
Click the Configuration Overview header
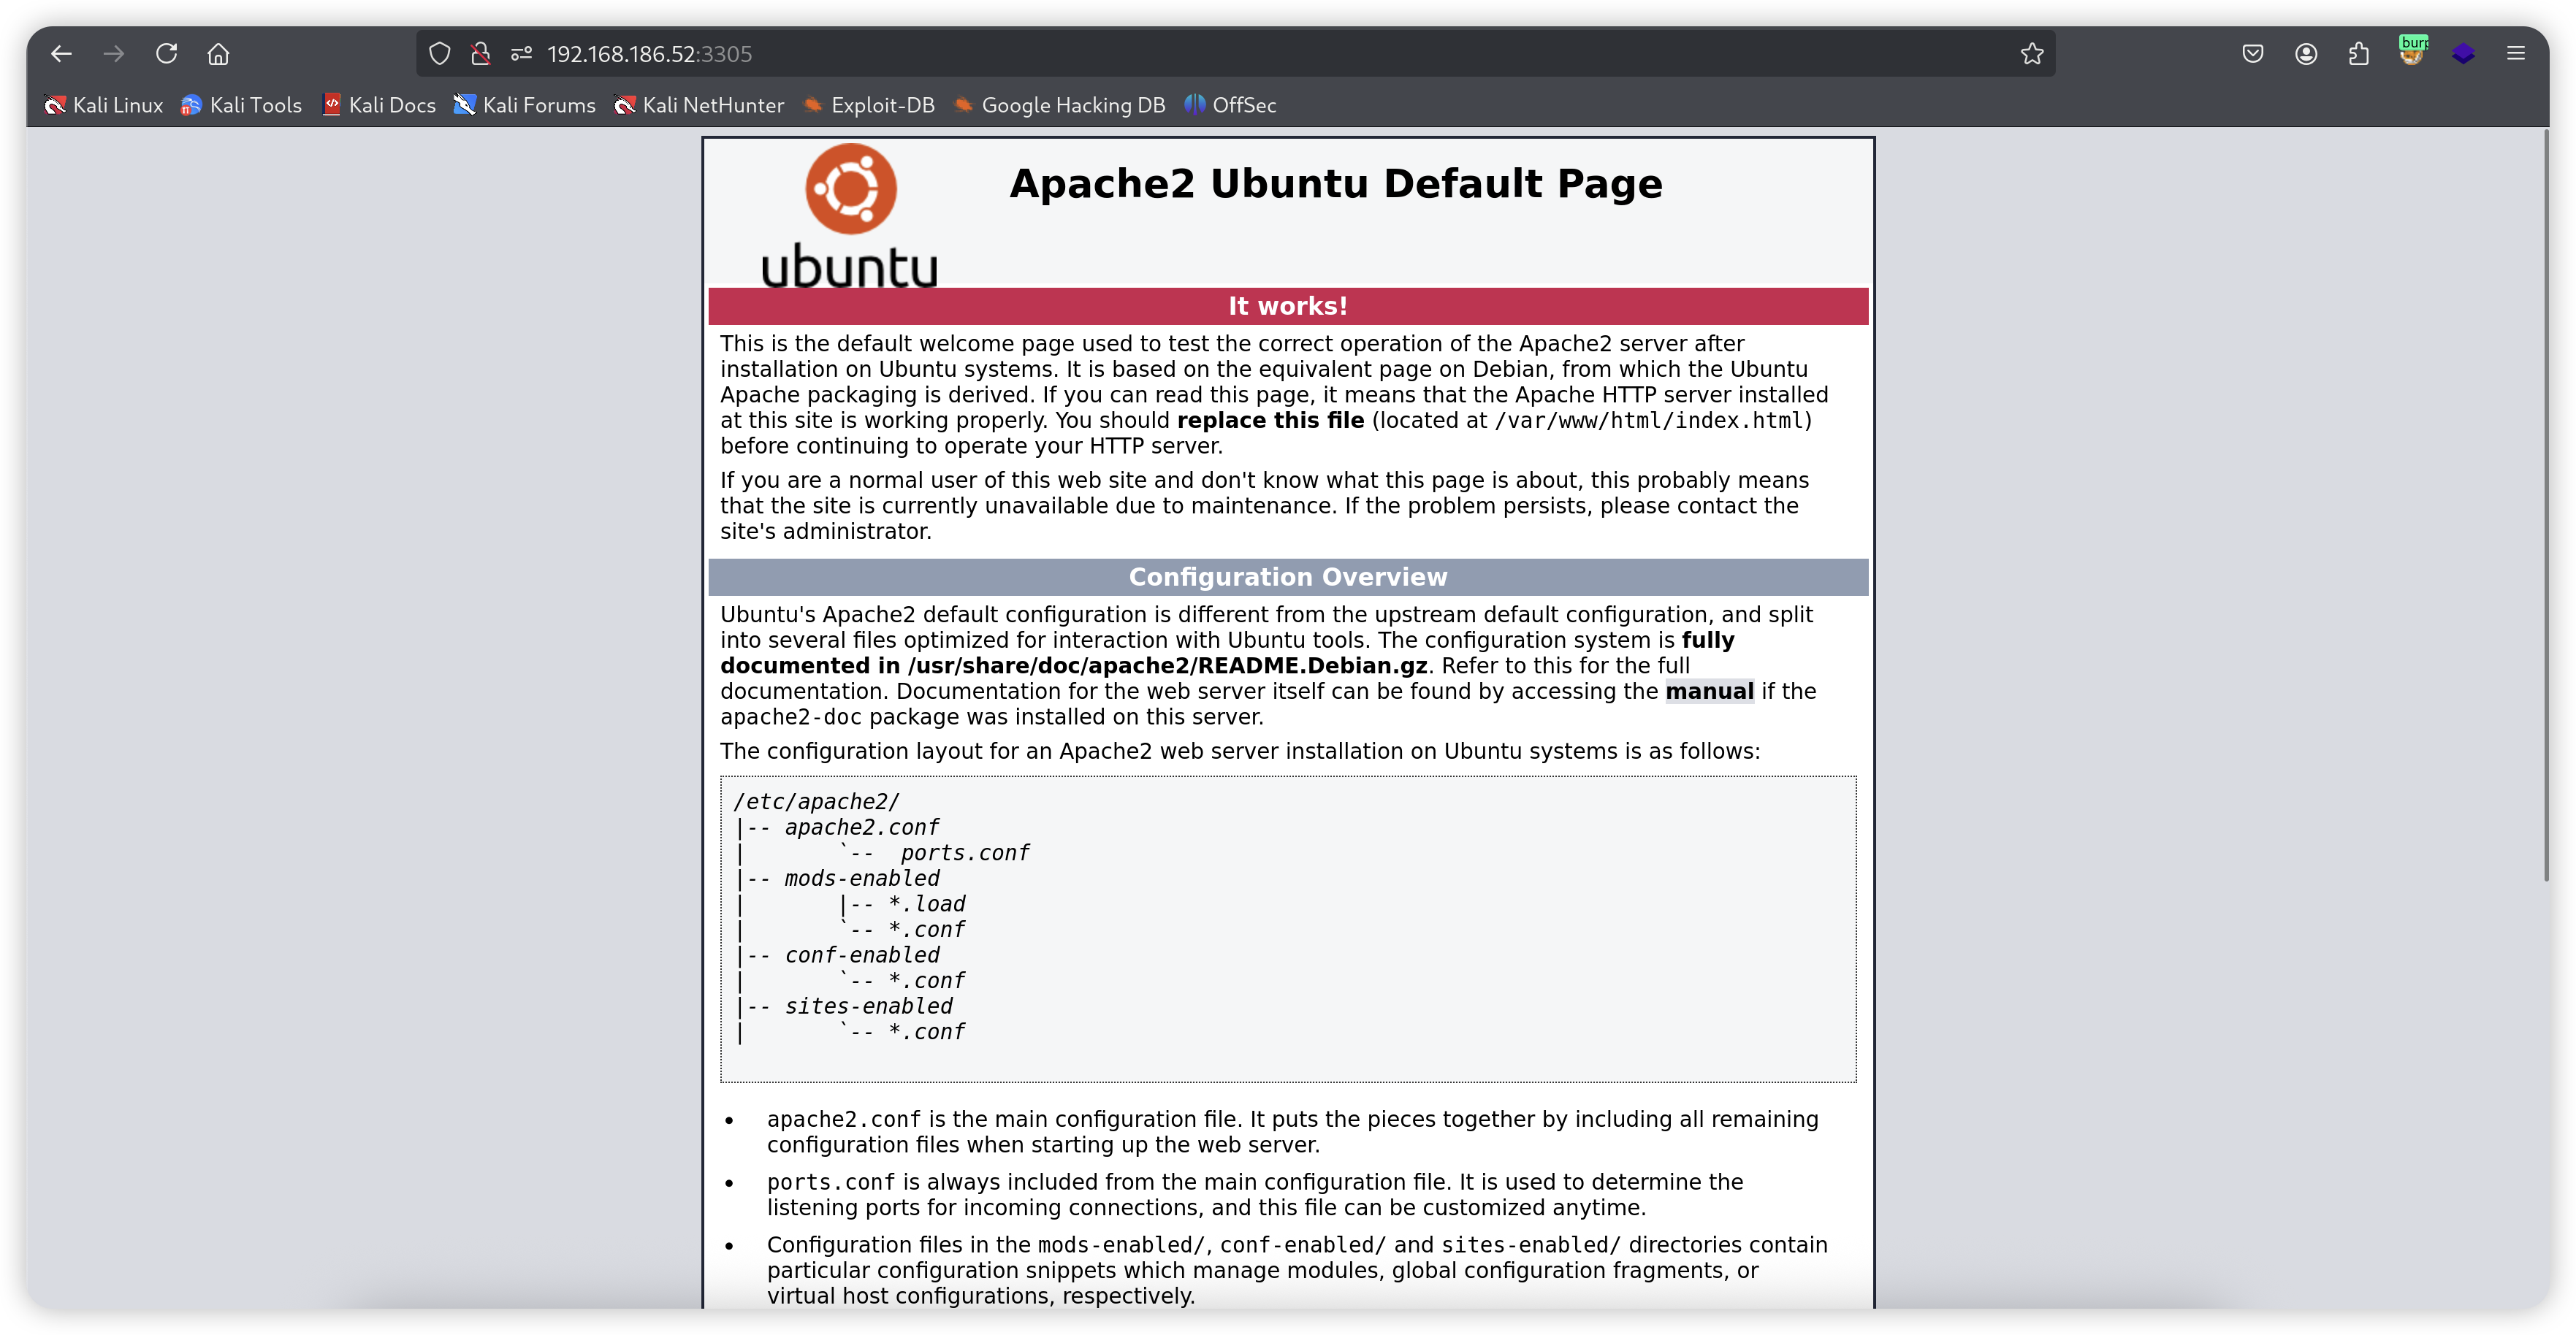point(1288,577)
